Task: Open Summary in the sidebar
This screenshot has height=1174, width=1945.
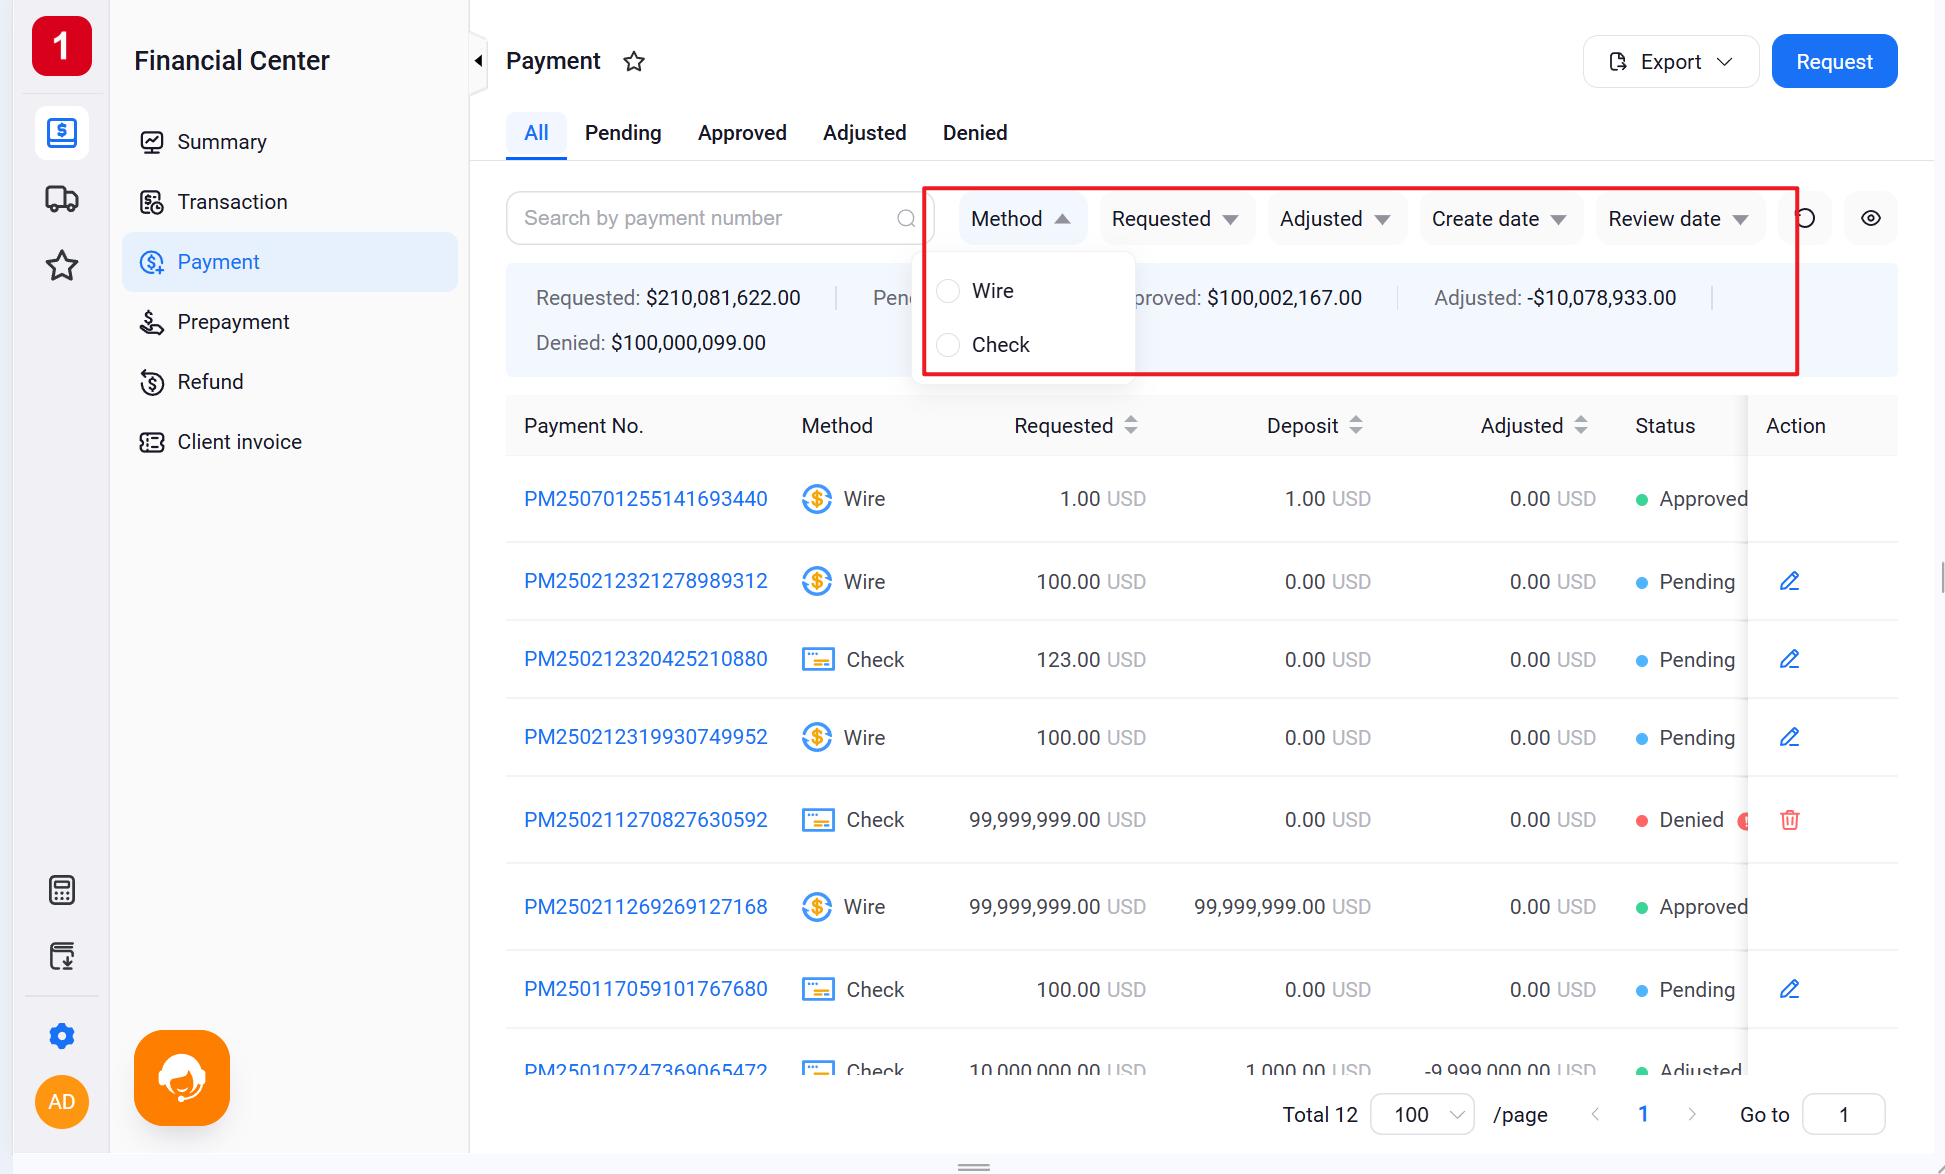Action: point(290,142)
